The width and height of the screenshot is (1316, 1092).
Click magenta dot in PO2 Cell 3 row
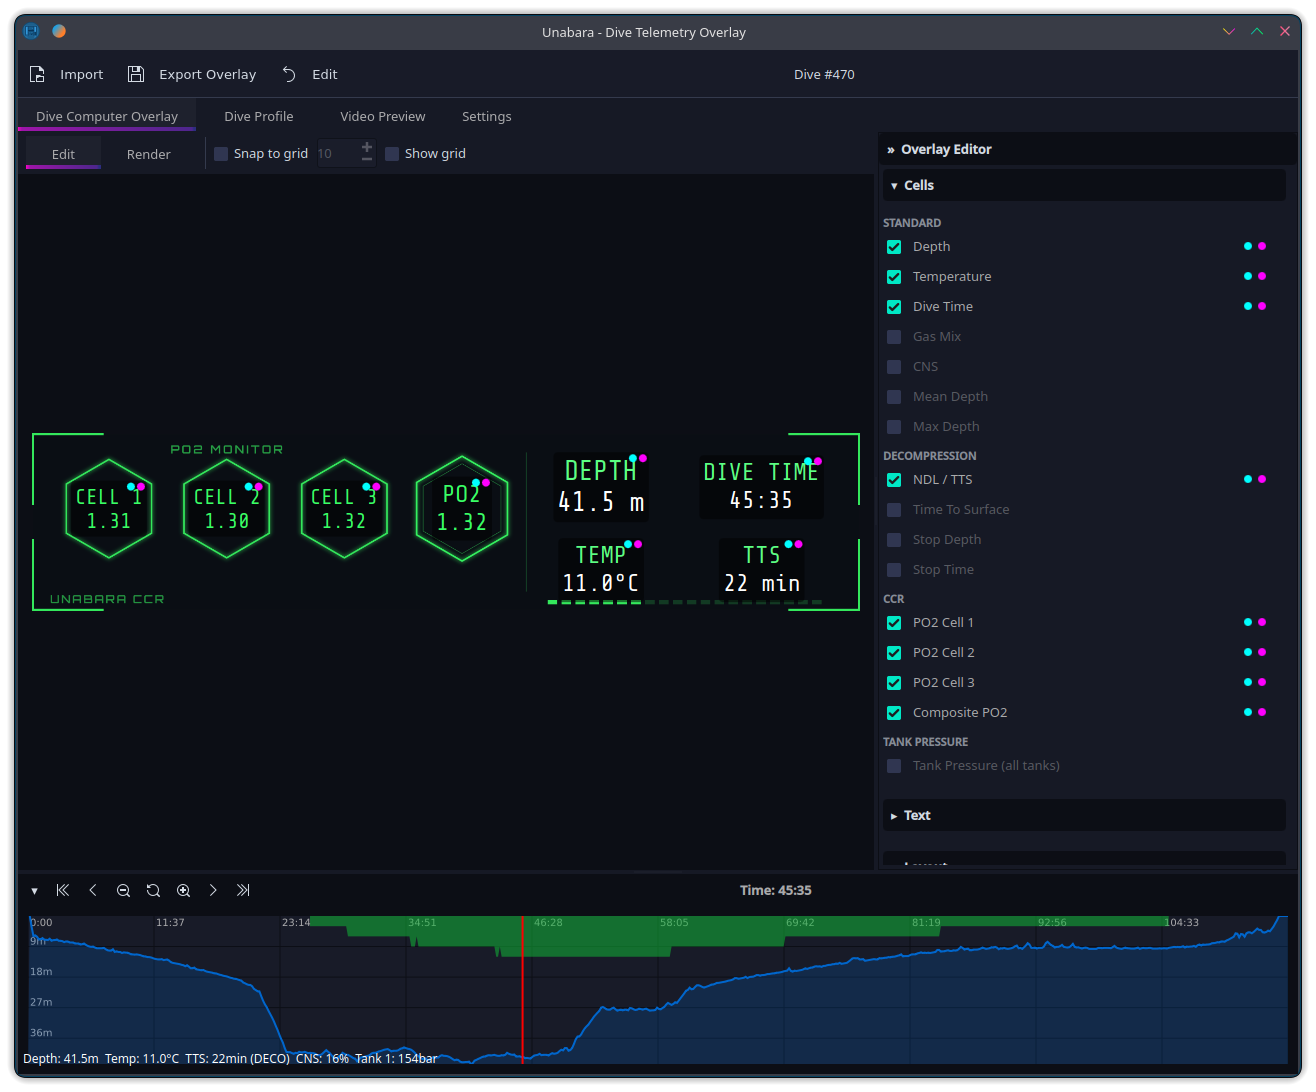point(1262,682)
